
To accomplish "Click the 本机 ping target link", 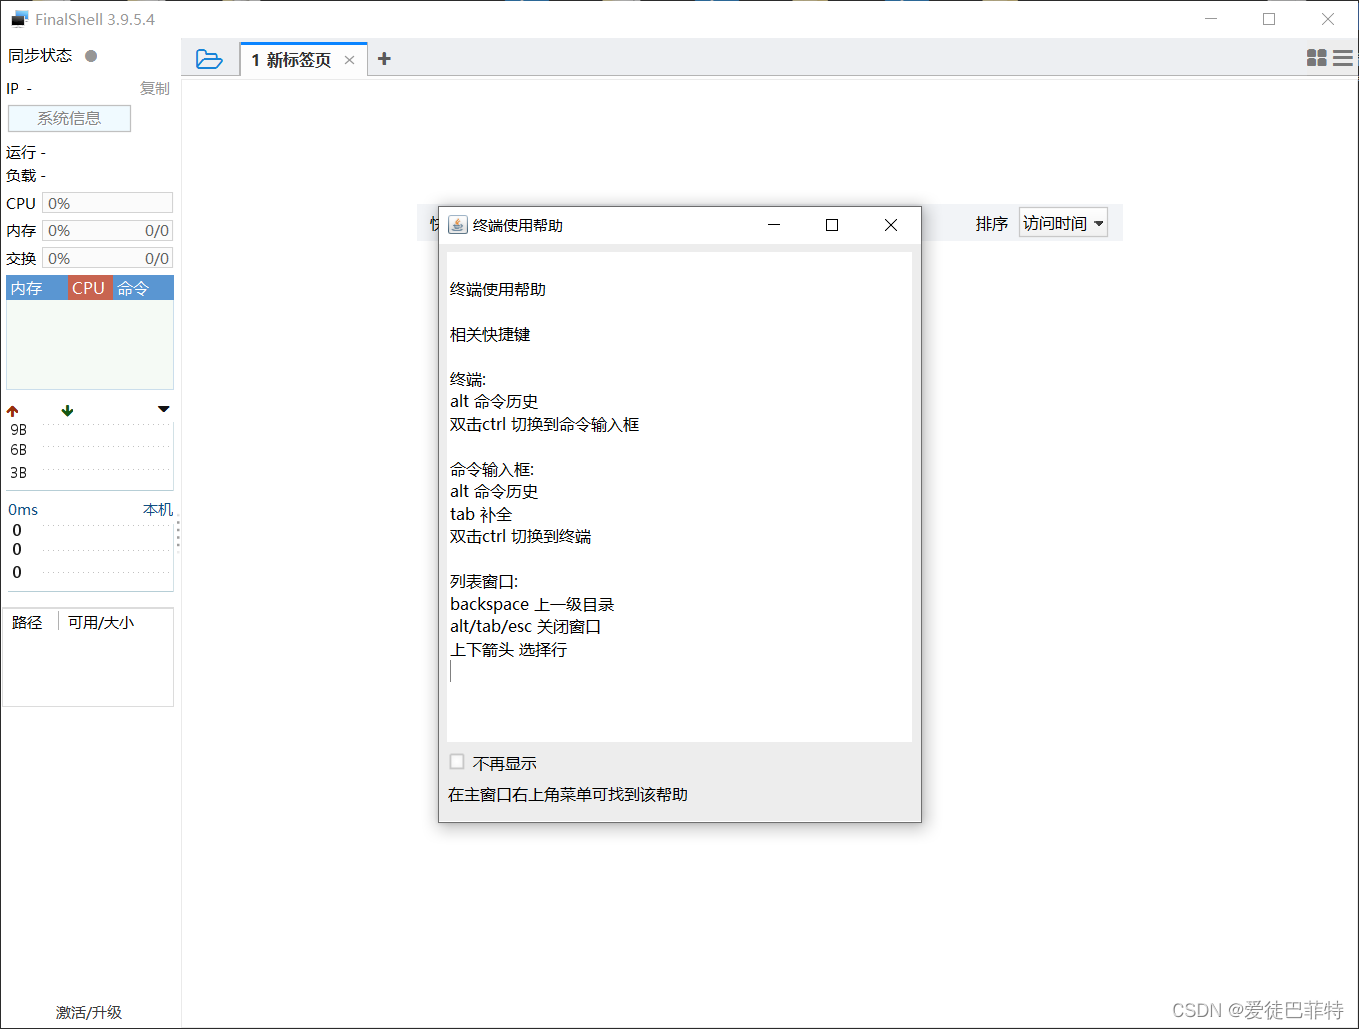I will 158,509.
